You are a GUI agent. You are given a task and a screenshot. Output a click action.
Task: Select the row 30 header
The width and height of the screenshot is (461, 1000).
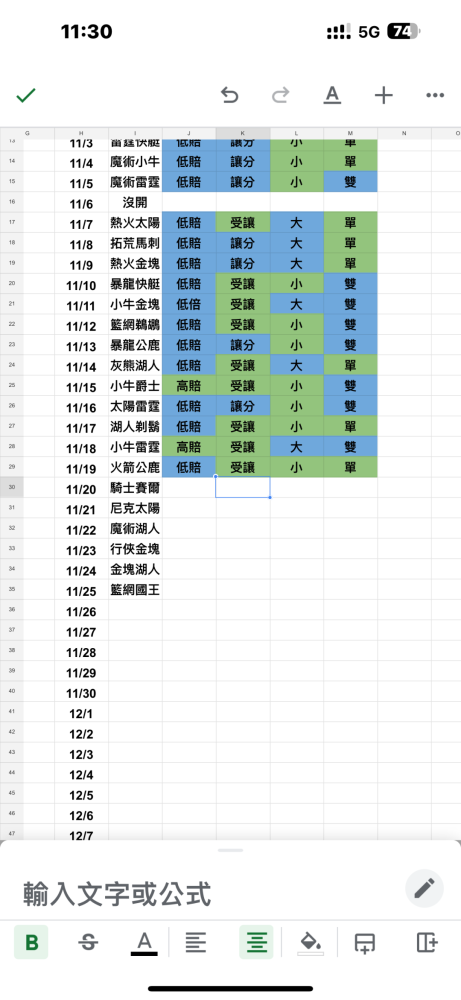coord(11,487)
